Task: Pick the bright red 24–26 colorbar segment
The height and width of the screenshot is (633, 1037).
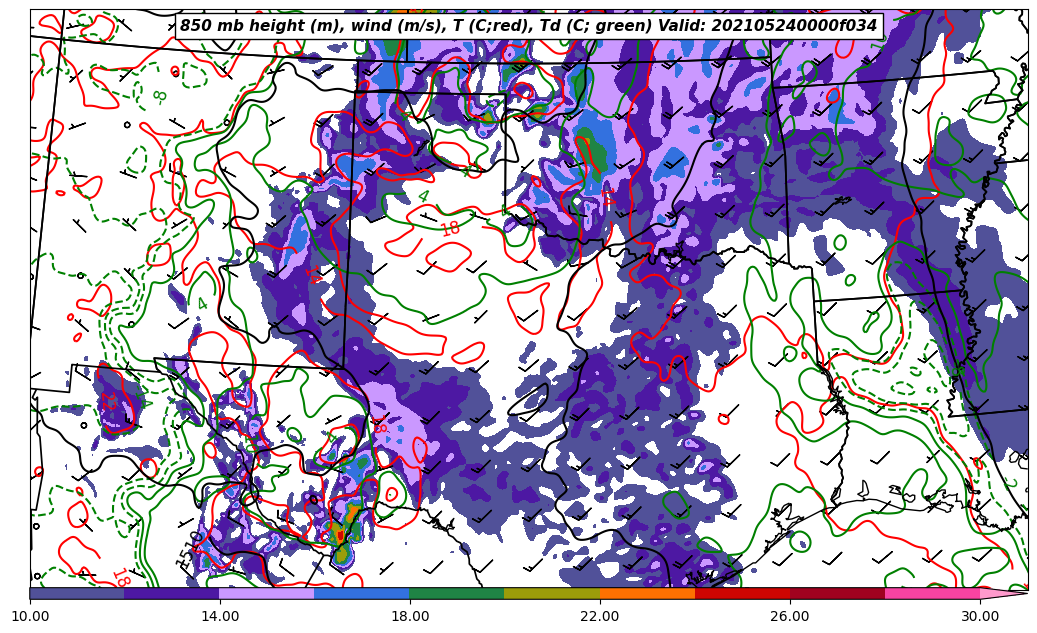Action: click(x=742, y=593)
